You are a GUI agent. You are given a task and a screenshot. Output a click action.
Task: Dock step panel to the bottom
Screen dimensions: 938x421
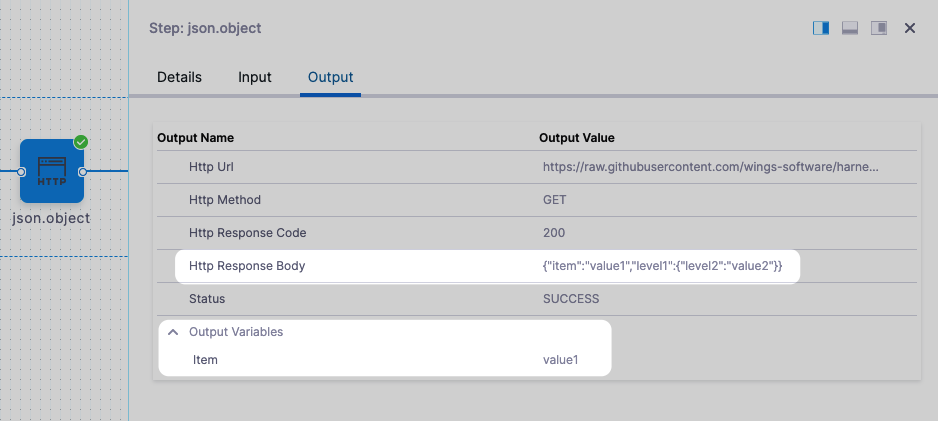pos(851,28)
